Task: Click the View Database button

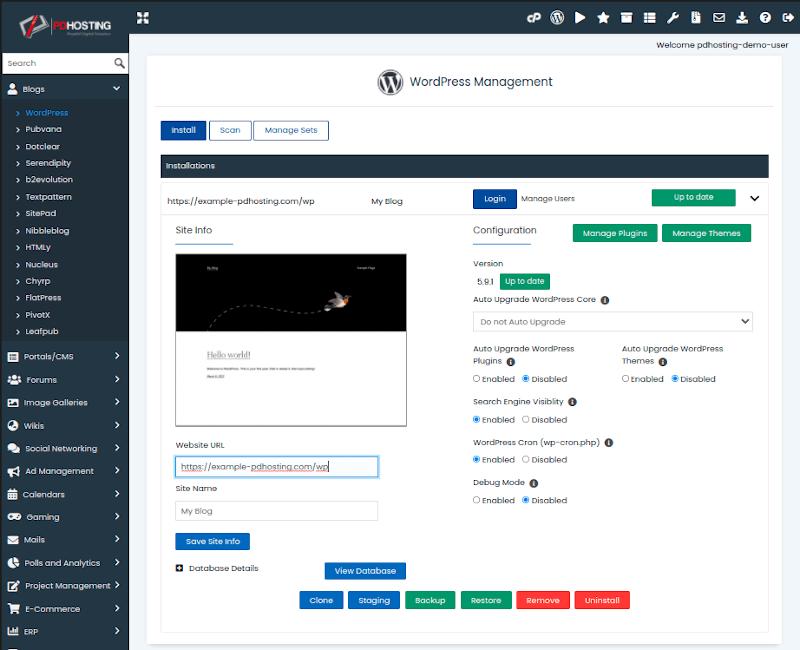Action: point(365,571)
